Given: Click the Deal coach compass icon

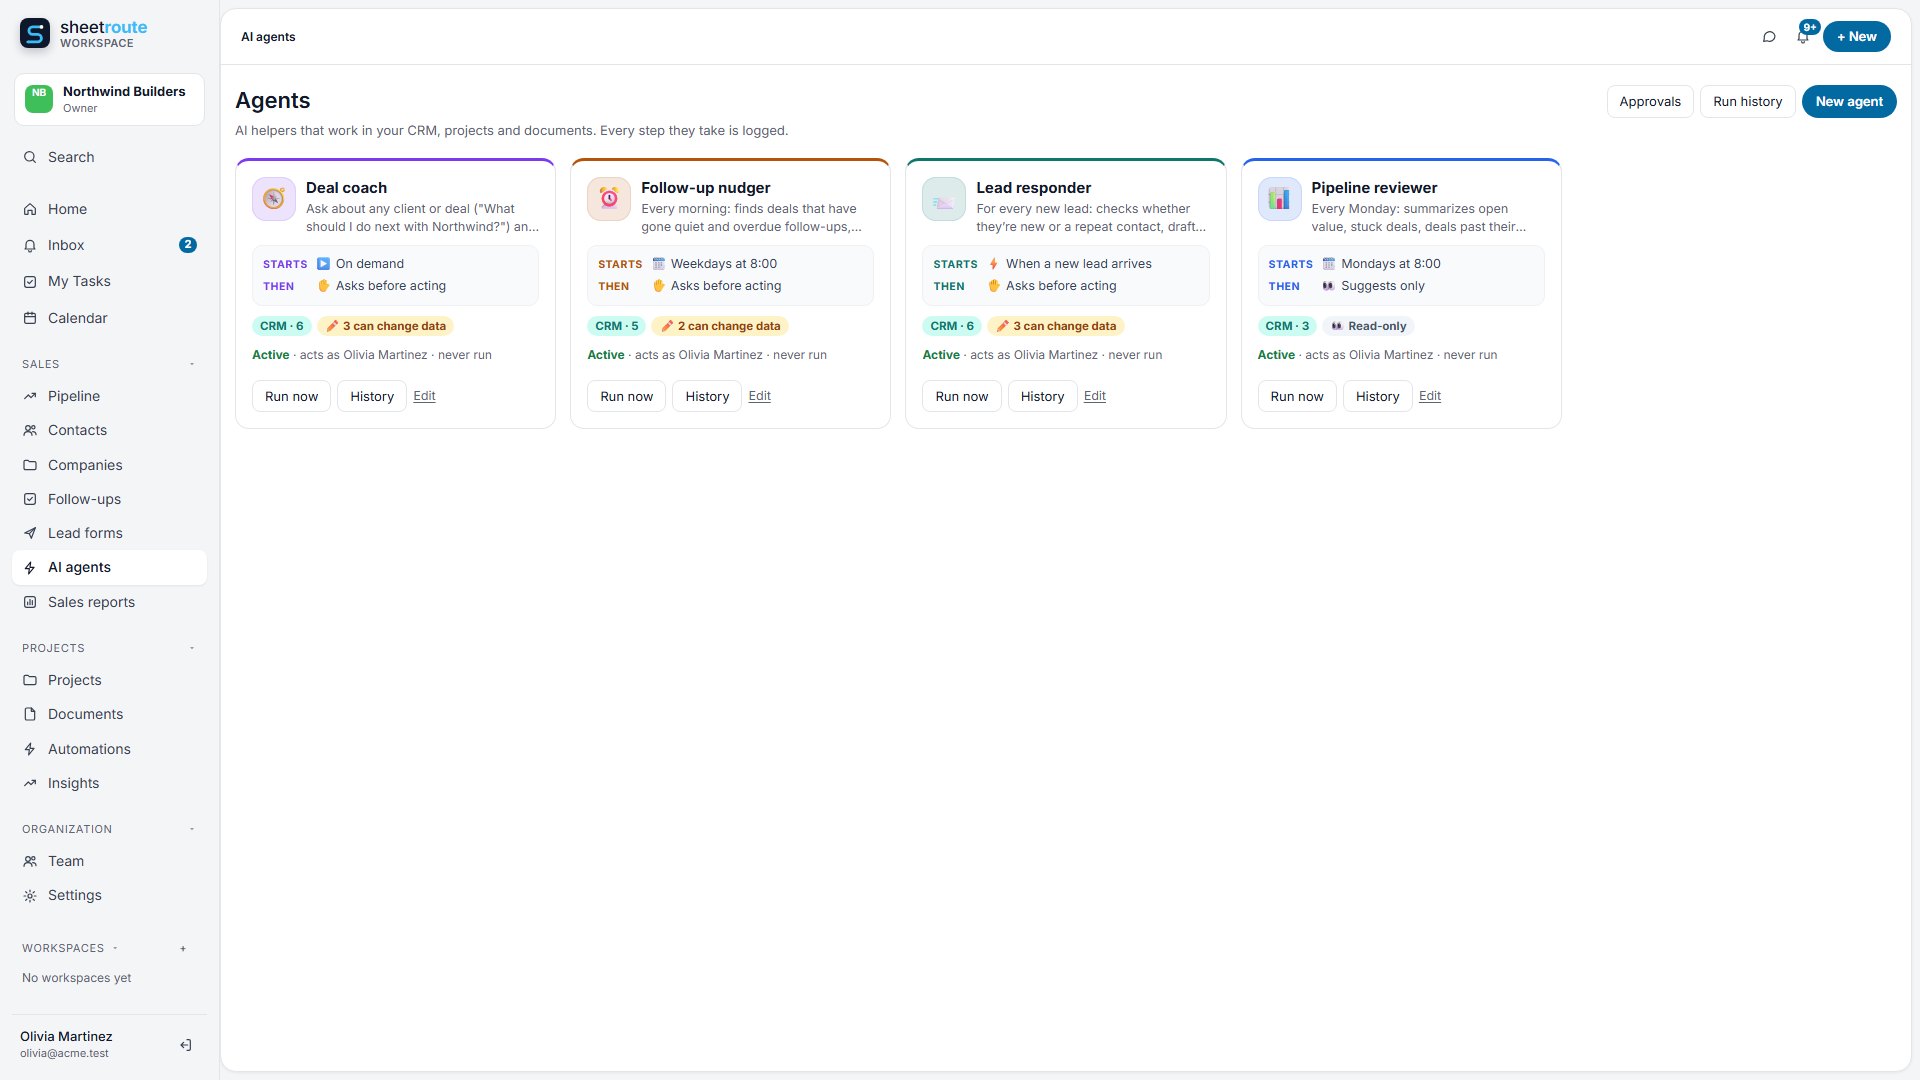Looking at the screenshot, I should point(274,199).
